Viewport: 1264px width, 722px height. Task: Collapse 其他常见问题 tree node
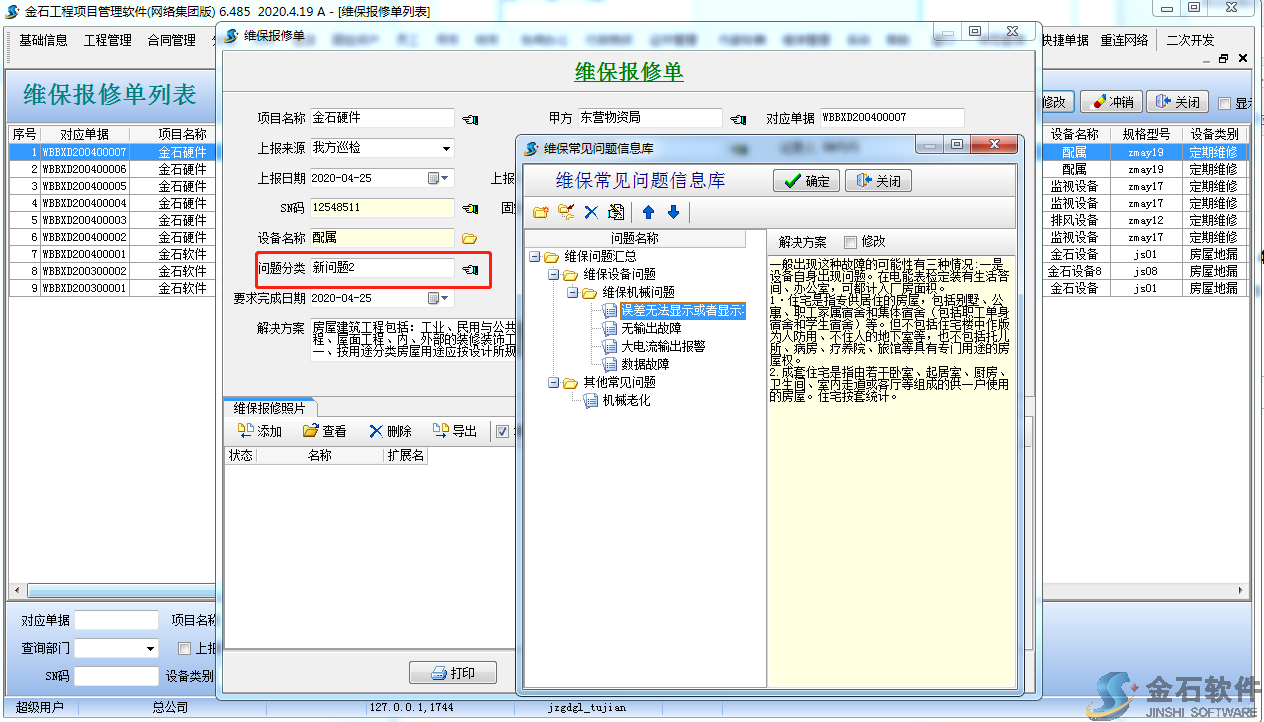click(x=554, y=382)
